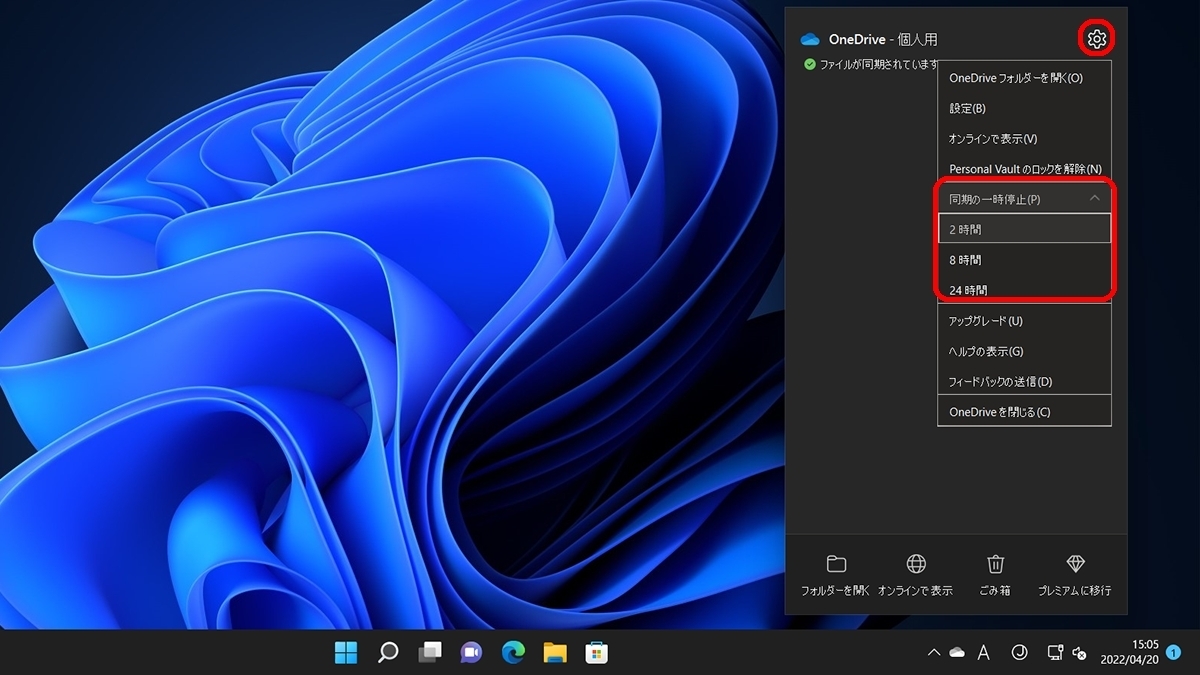Choose ヘルプの表示(G) from menu
Image resolution: width=1200 pixels, height=675 pixels.
pos(1024,351)
